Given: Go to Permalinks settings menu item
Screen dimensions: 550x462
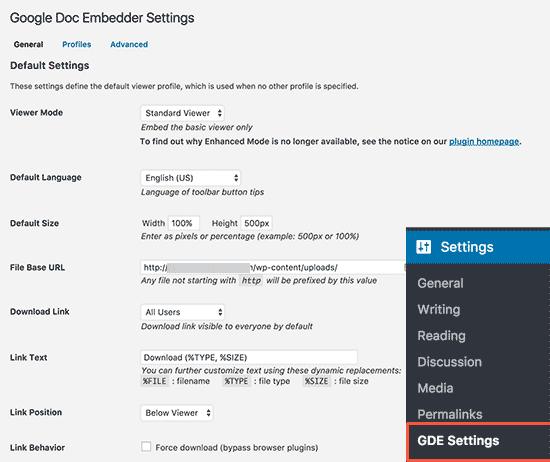Looking at the screenshot, I should click(x=450, y=414).
